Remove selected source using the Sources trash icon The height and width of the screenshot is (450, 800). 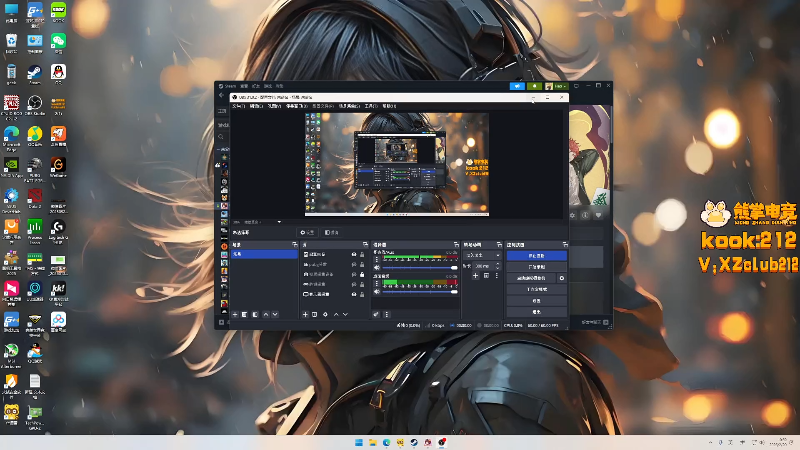tap(315, 315)
